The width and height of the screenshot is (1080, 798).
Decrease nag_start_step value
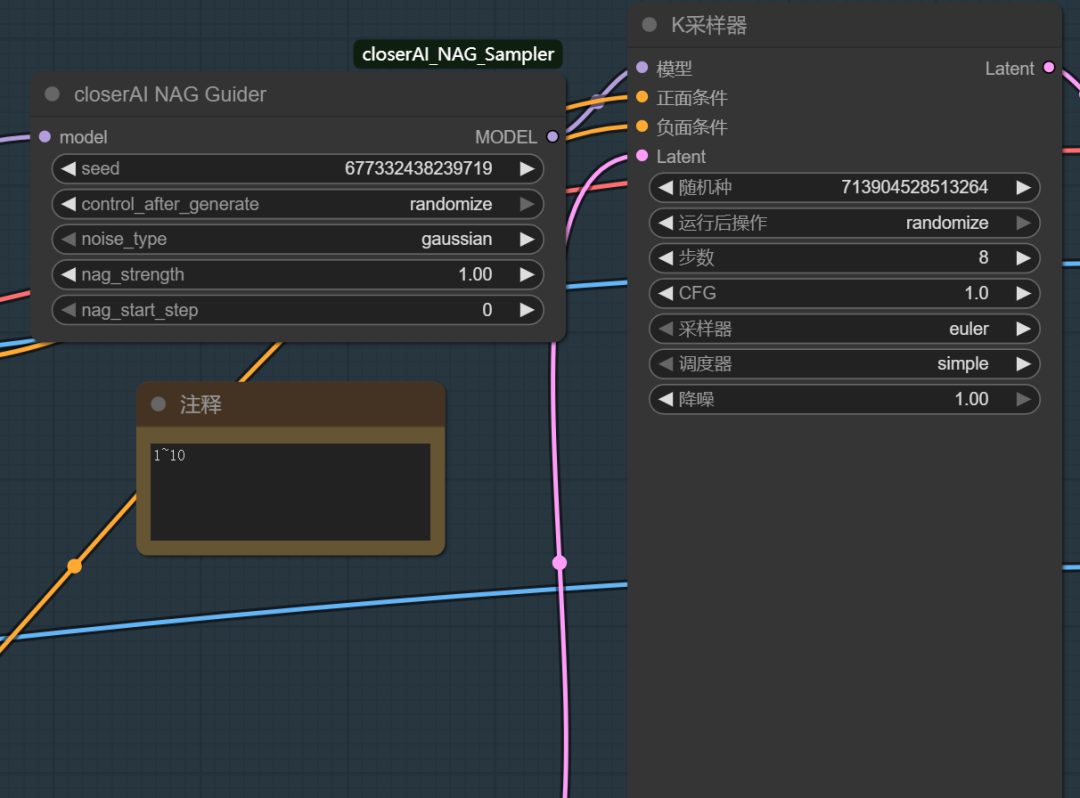pos(68,311)
